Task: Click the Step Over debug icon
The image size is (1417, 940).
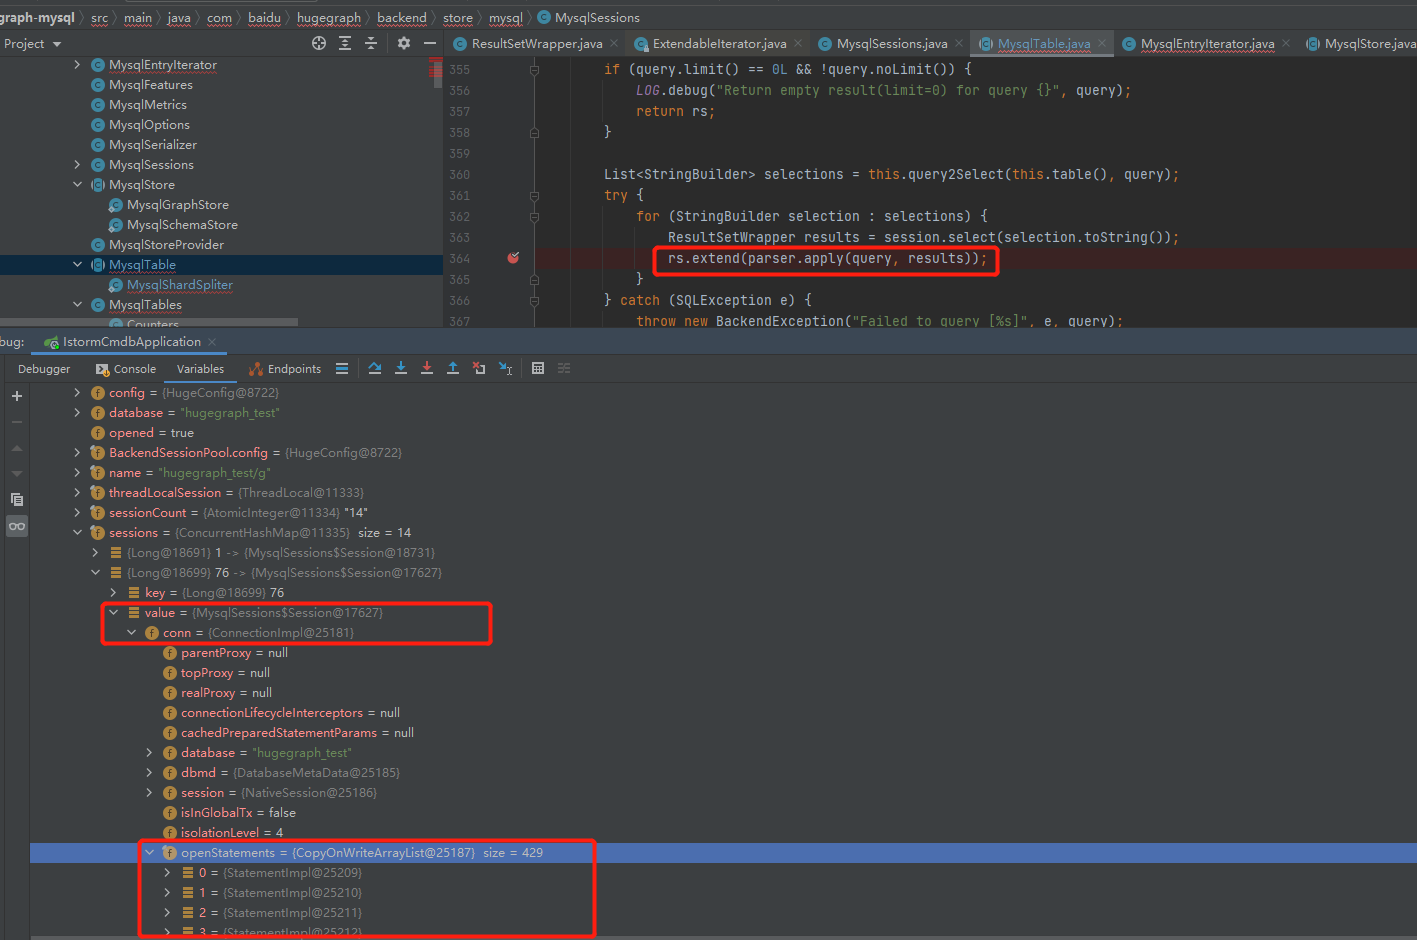Action: pyautogui.click(x=375, y=369)
